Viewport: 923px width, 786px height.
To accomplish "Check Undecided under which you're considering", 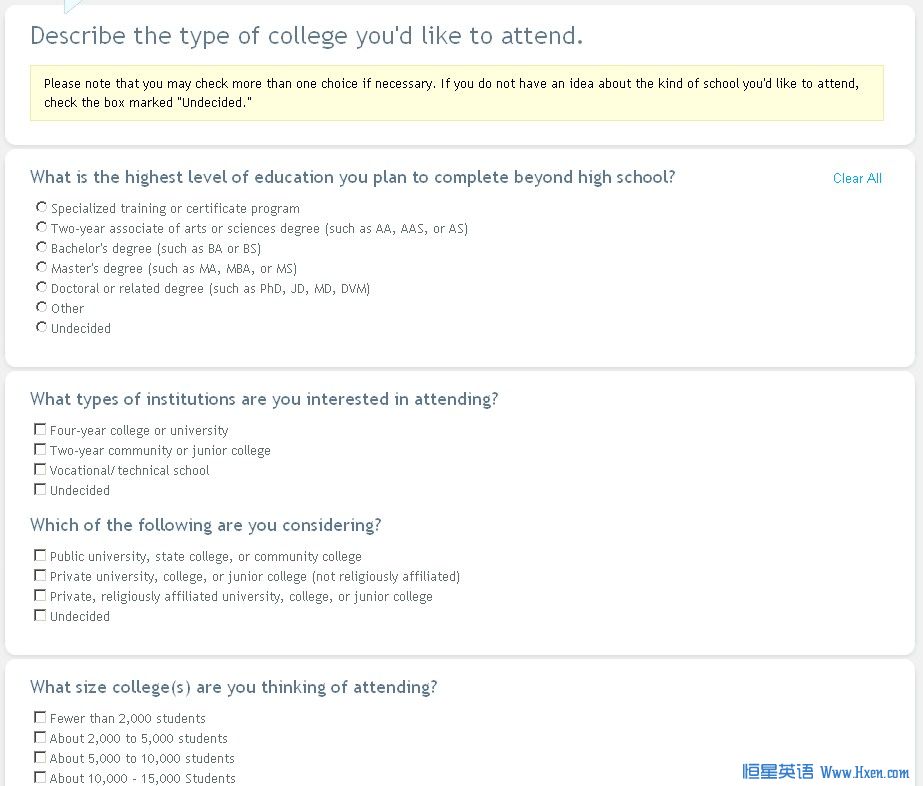I will pyautogui.click(x=40, y=615).
